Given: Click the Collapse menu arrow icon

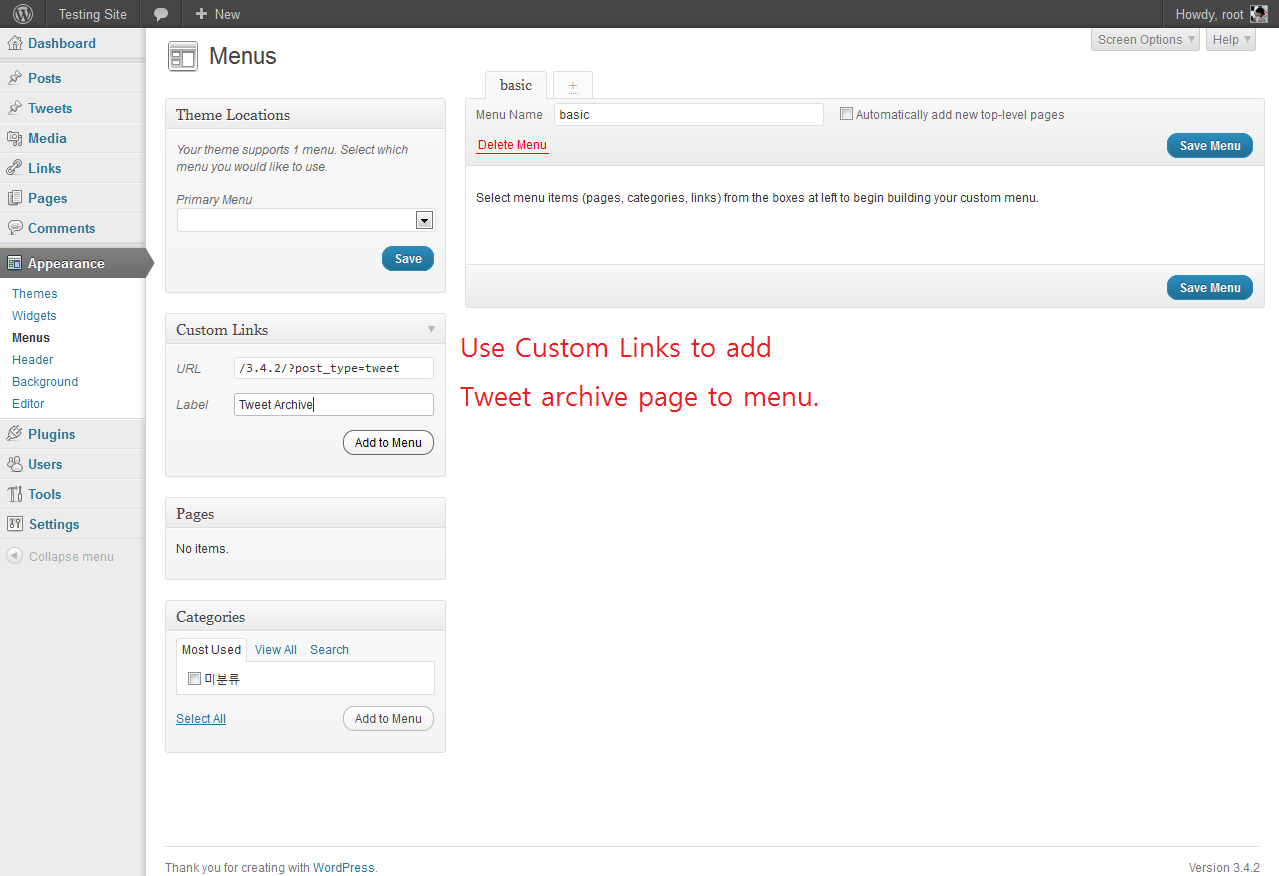Looking at the screenshot, I should [x=14, y=557].
